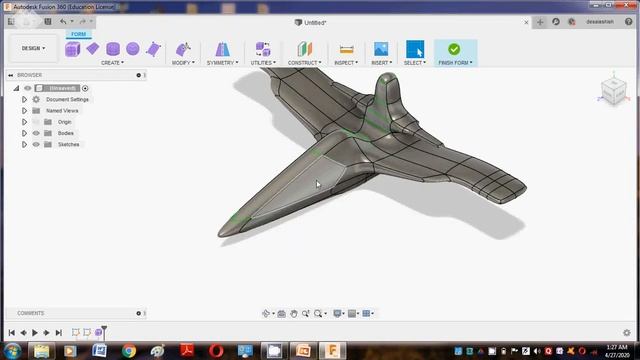The image size is (640, 360).
Task: Click the user account name
Action: (600, 22)
